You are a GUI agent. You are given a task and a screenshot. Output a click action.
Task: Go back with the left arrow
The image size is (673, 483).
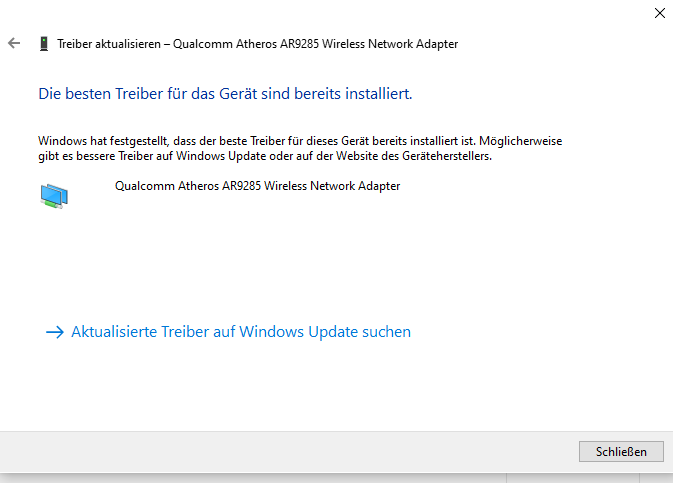(14, 43)
